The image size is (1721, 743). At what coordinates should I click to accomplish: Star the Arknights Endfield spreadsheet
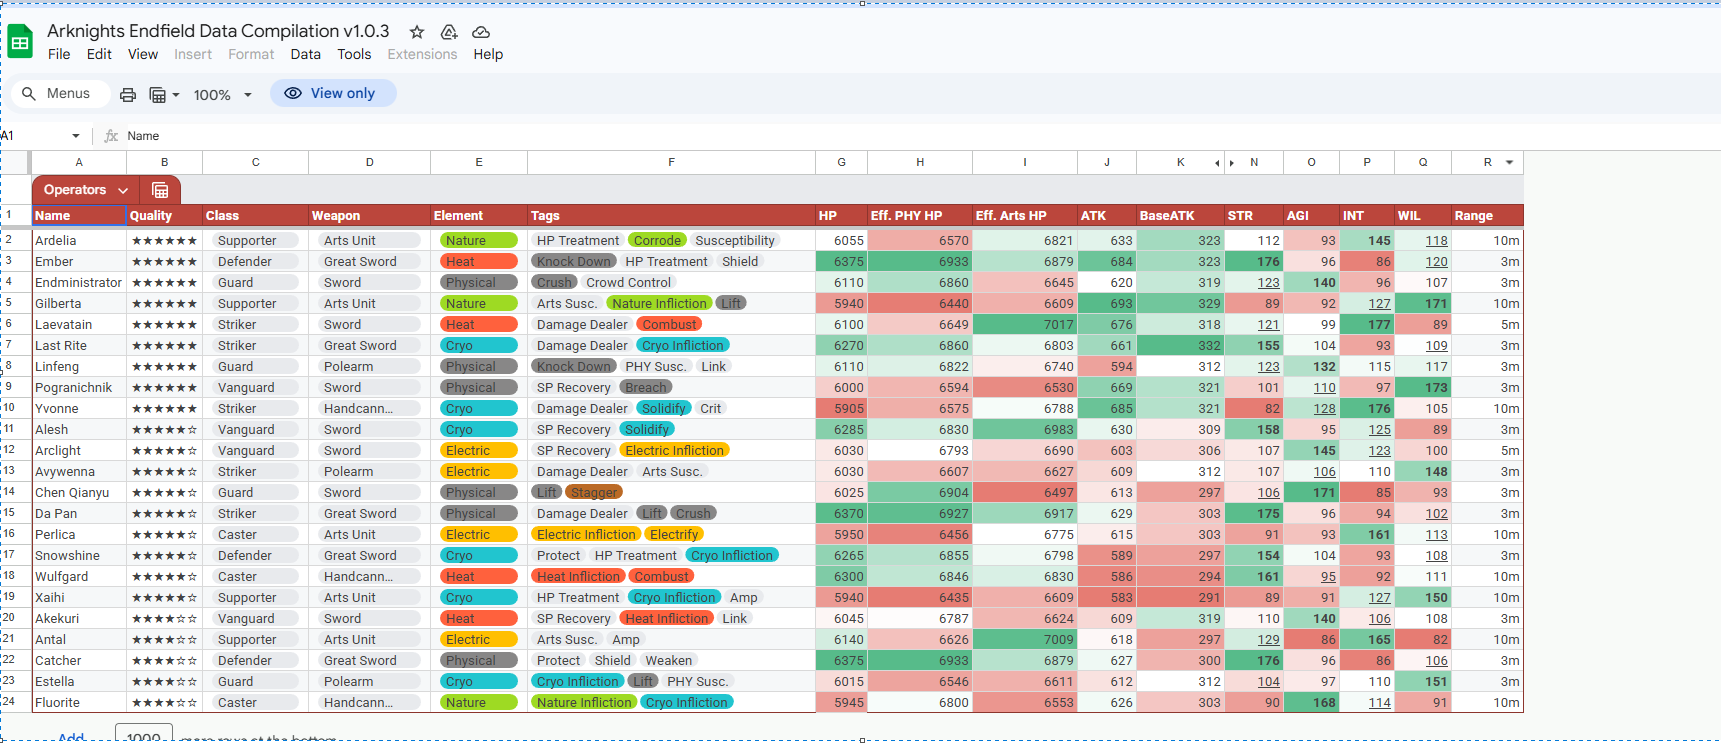[x=417, y=32]
